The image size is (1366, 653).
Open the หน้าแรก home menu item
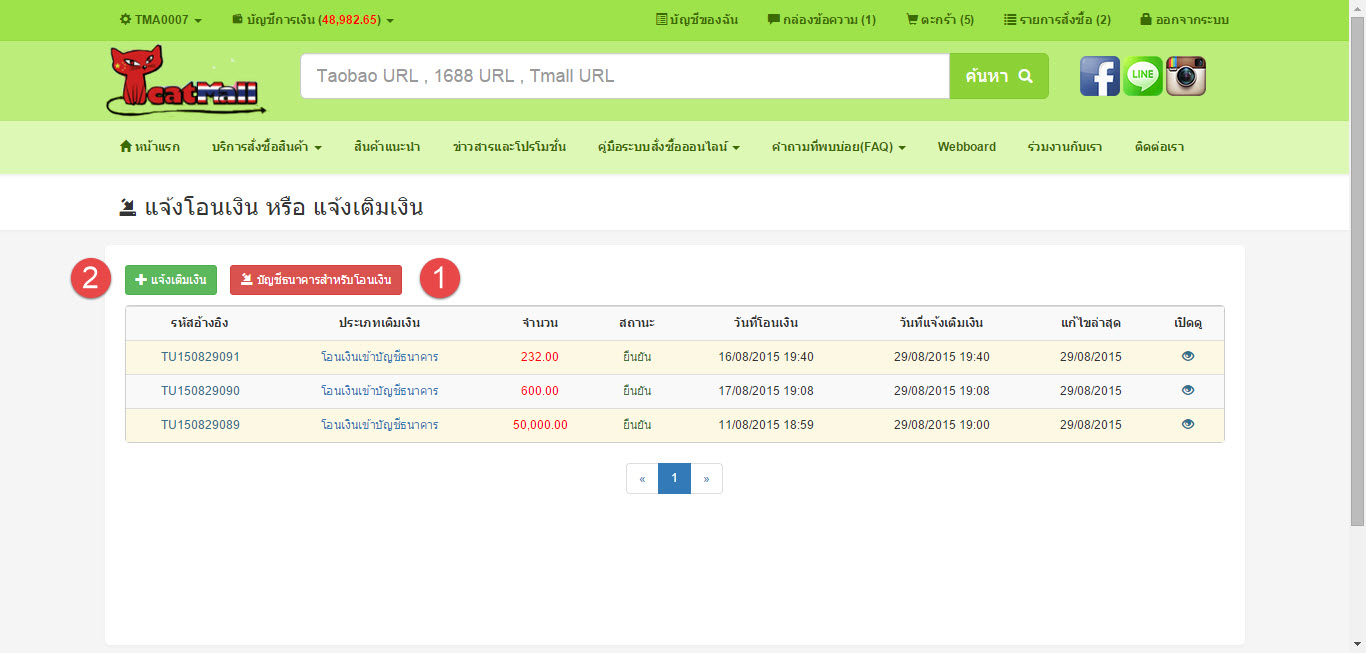click(x=150, y=147)
